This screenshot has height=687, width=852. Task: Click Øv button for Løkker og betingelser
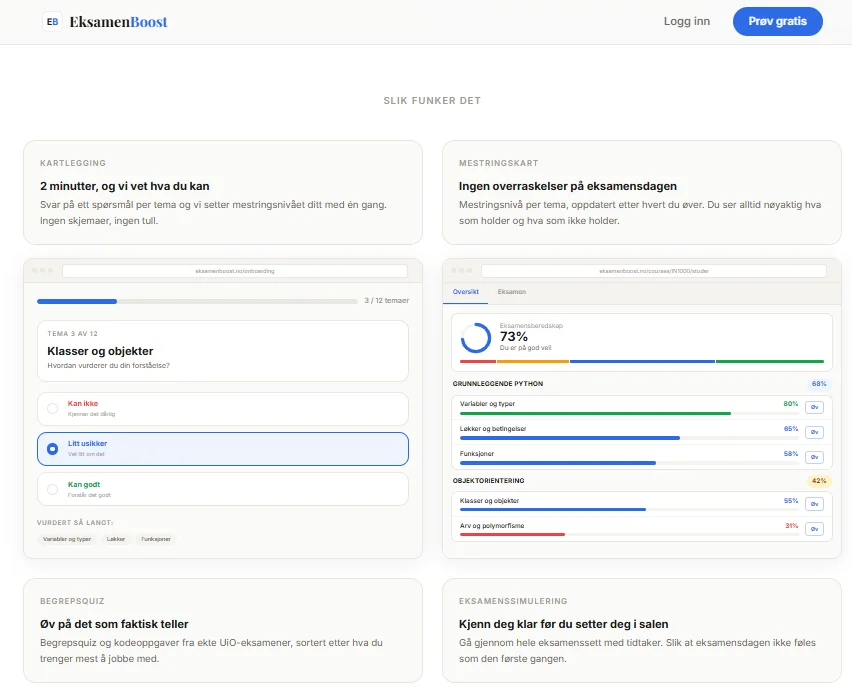(x=814, y=432)
